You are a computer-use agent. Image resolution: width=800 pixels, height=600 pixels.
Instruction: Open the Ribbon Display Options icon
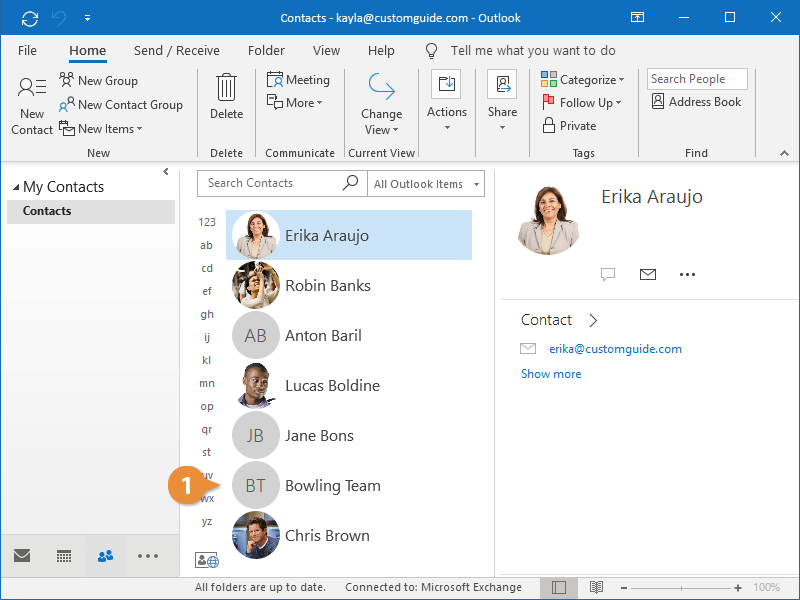click(x=637, y=17)
